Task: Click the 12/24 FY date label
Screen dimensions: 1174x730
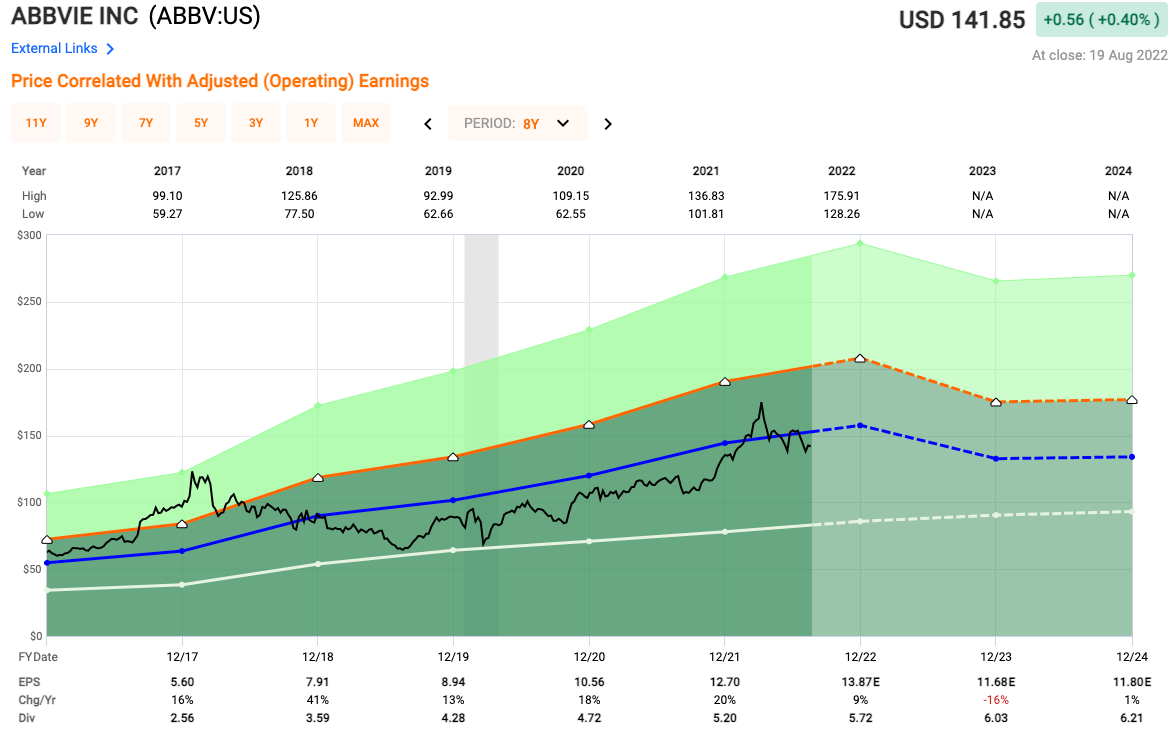Action: 1132,657
